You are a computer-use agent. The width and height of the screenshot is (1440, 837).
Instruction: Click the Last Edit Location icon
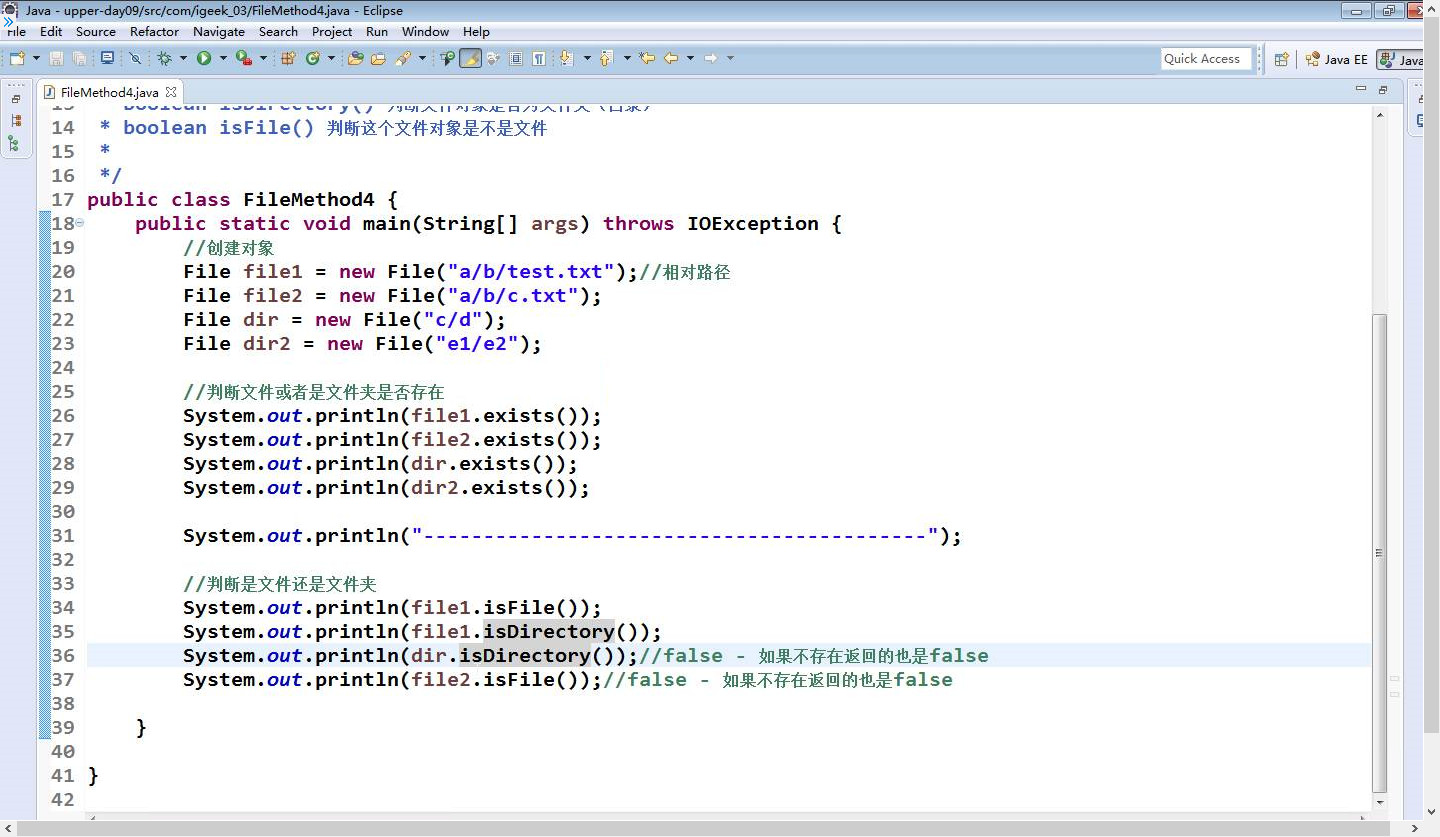647,58
